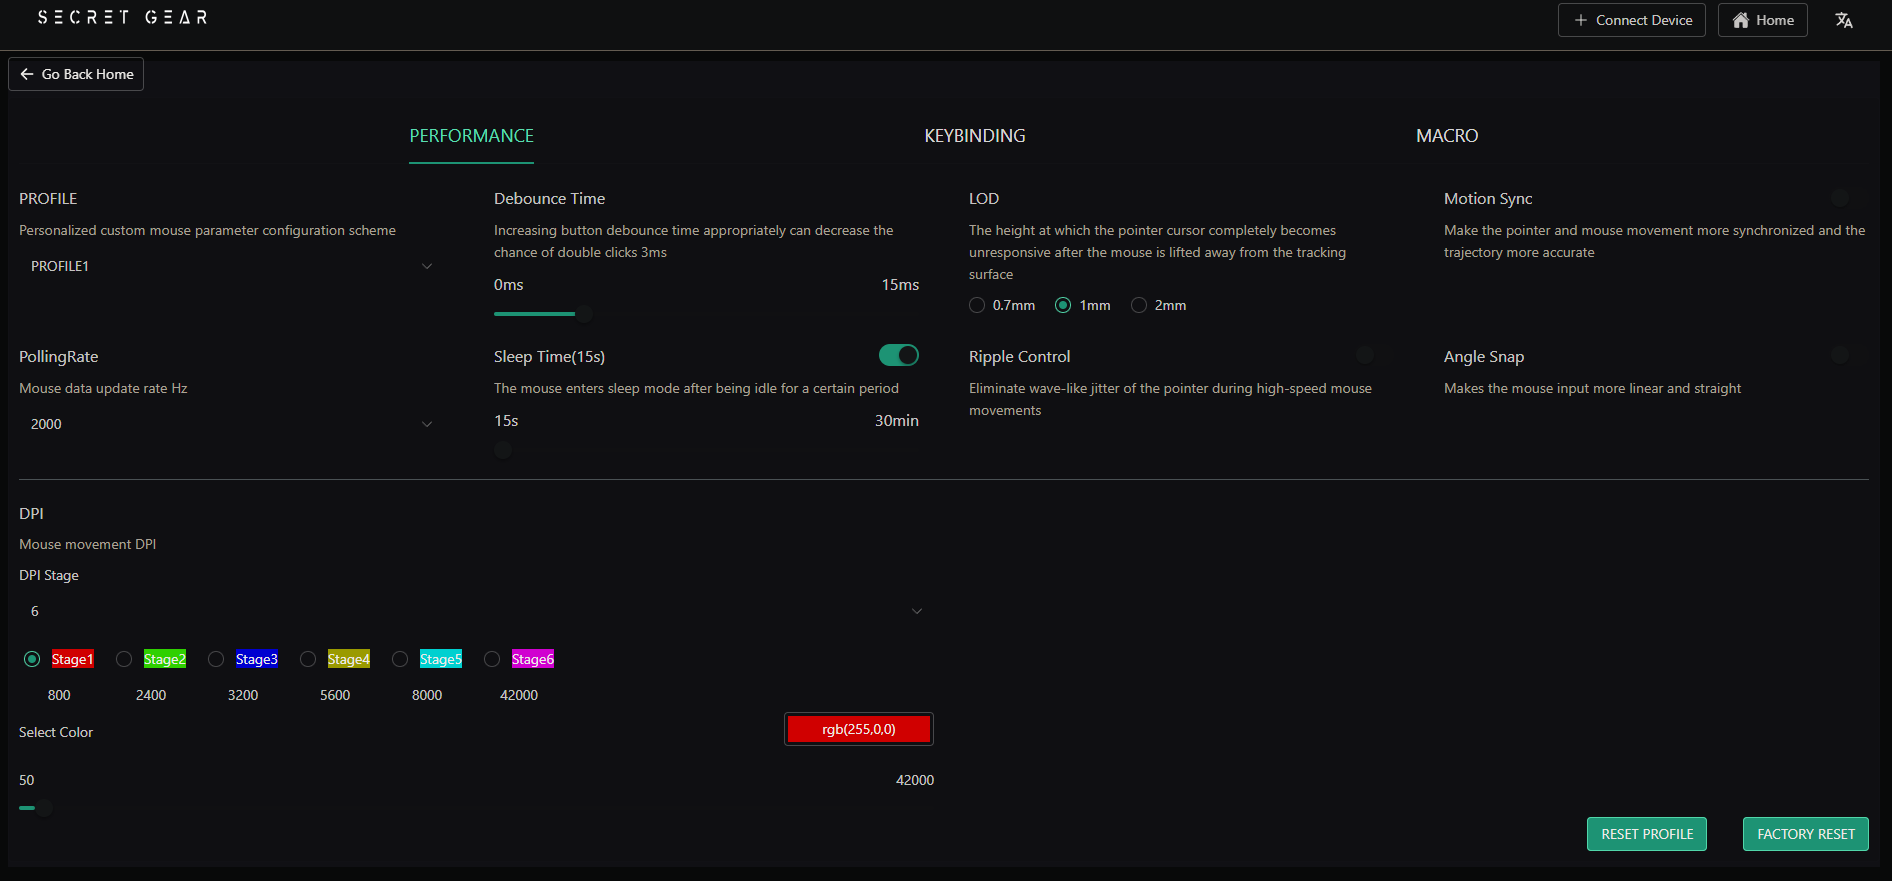Toggle the Sleep Time switch off
Image resolution: width=1892 pixels, height=881 pixels.
[898, 355]
